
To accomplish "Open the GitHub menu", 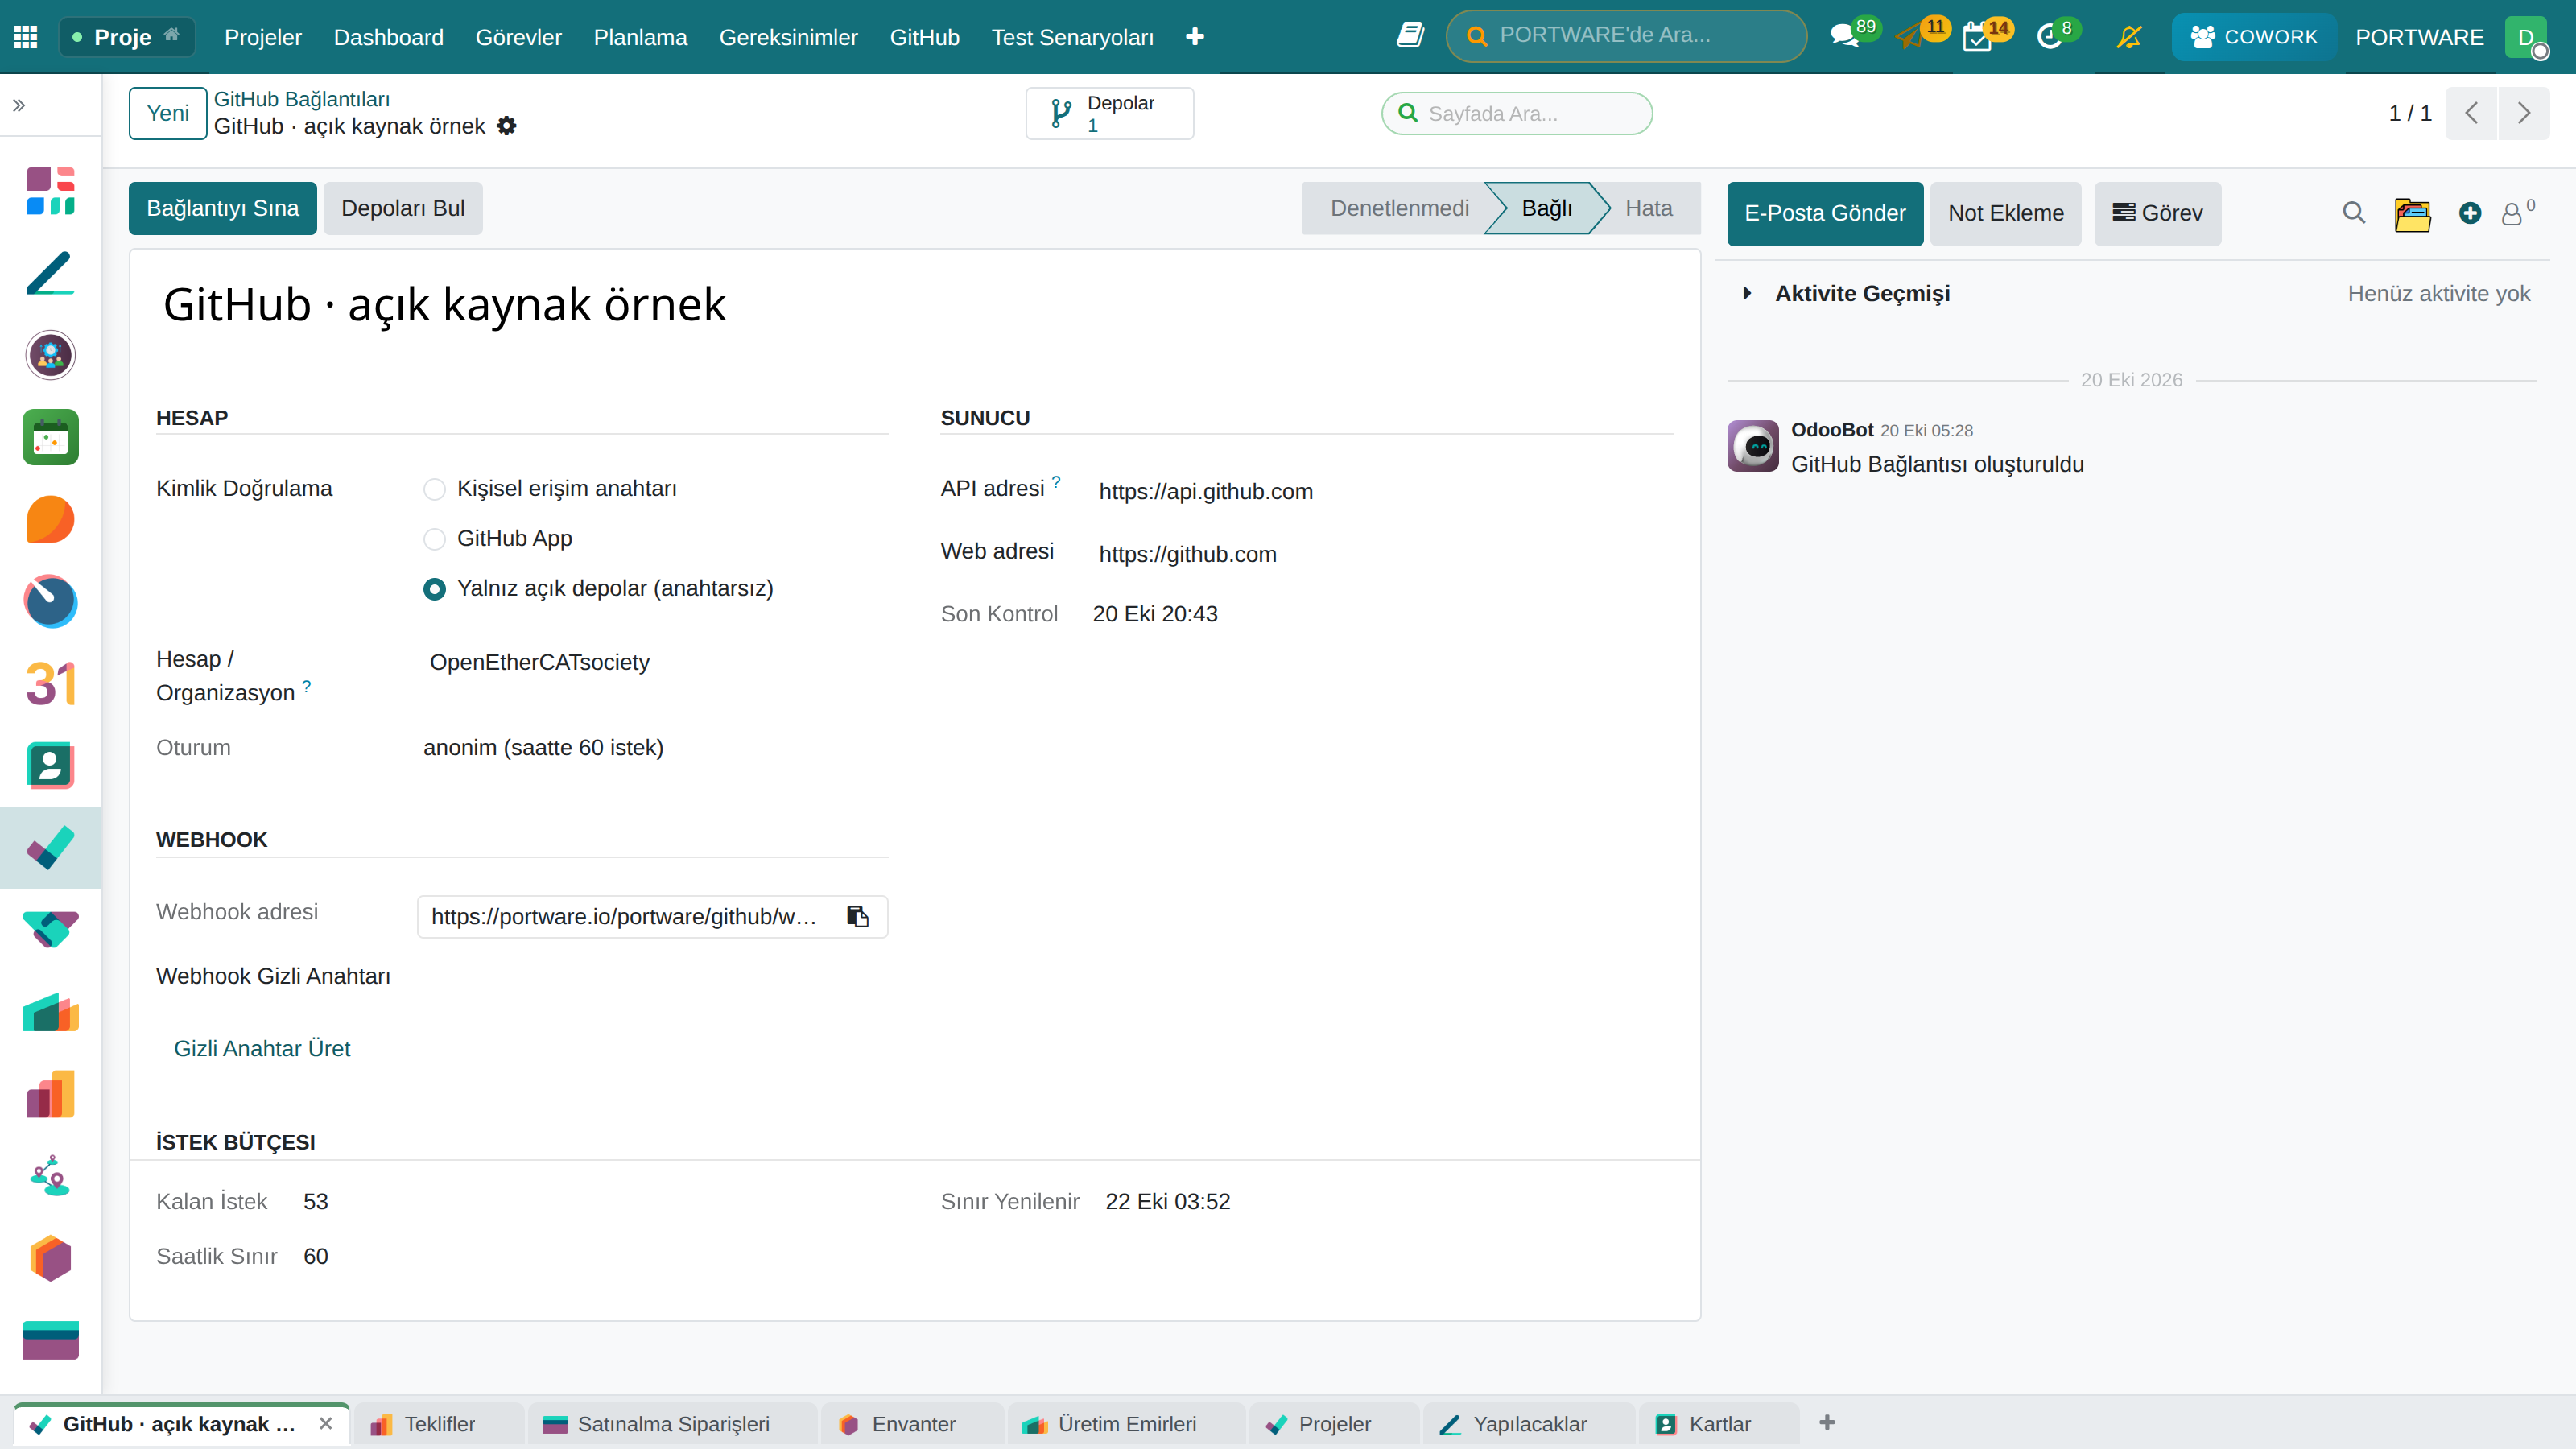I will (924, 37).
